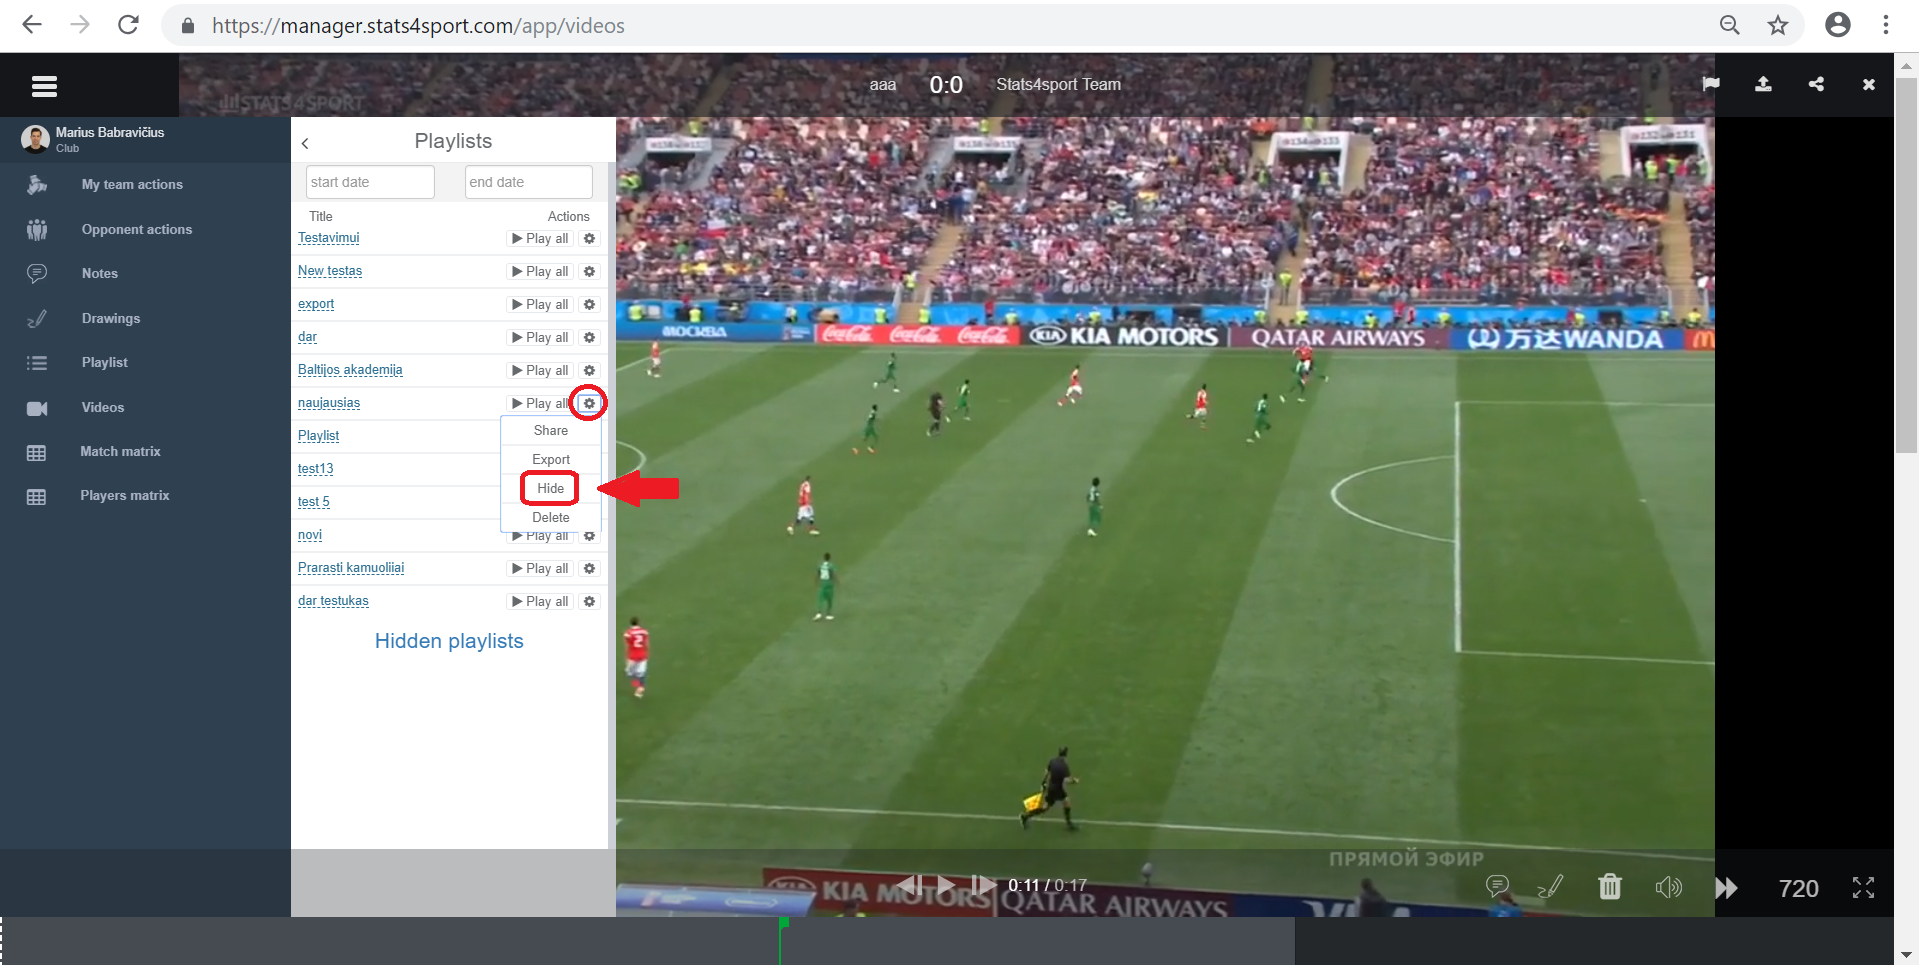Click the start date input field

point(370,182)
